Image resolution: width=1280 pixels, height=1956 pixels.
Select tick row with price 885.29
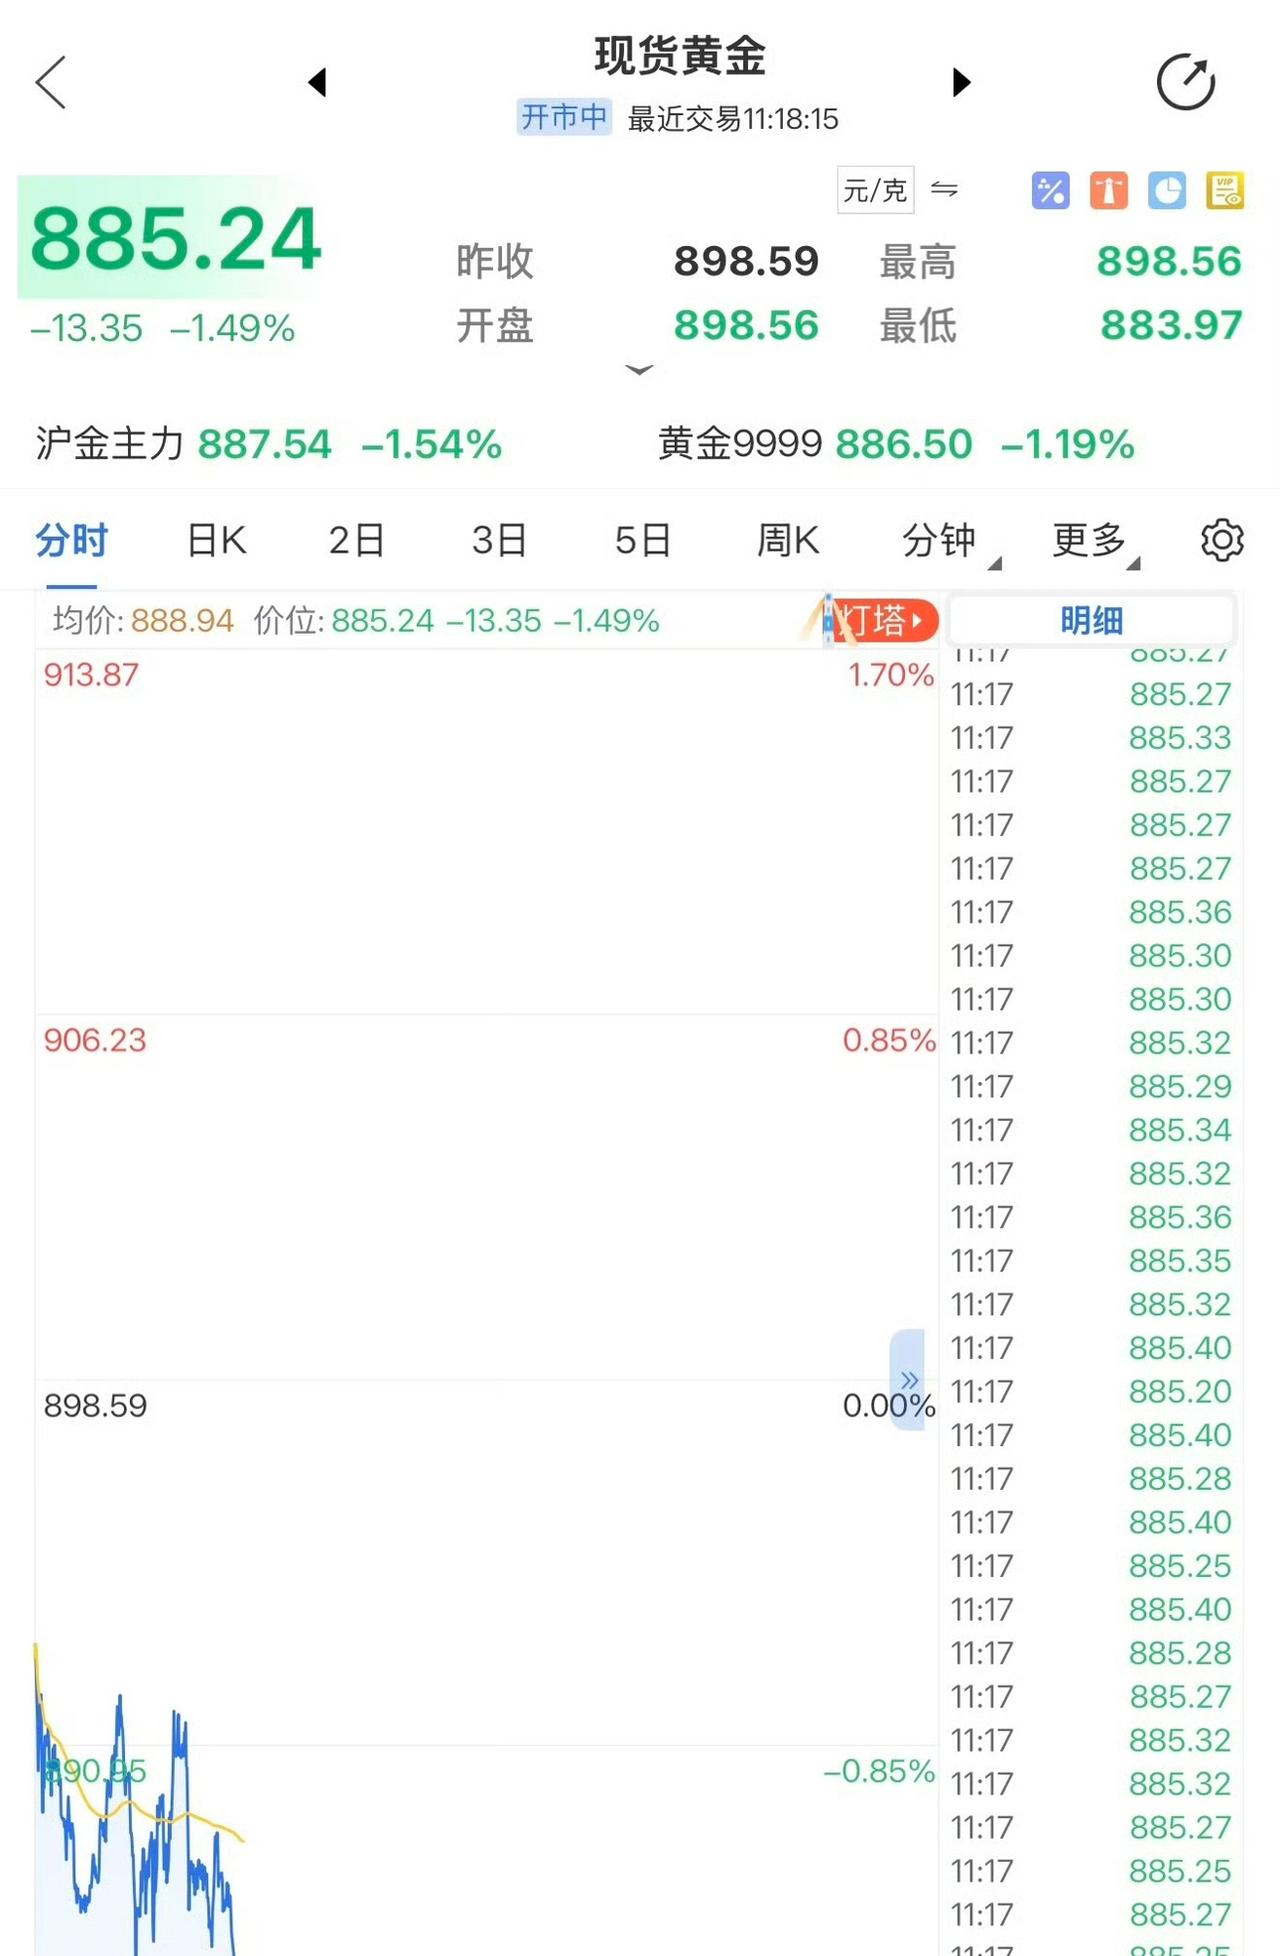1091,1087
